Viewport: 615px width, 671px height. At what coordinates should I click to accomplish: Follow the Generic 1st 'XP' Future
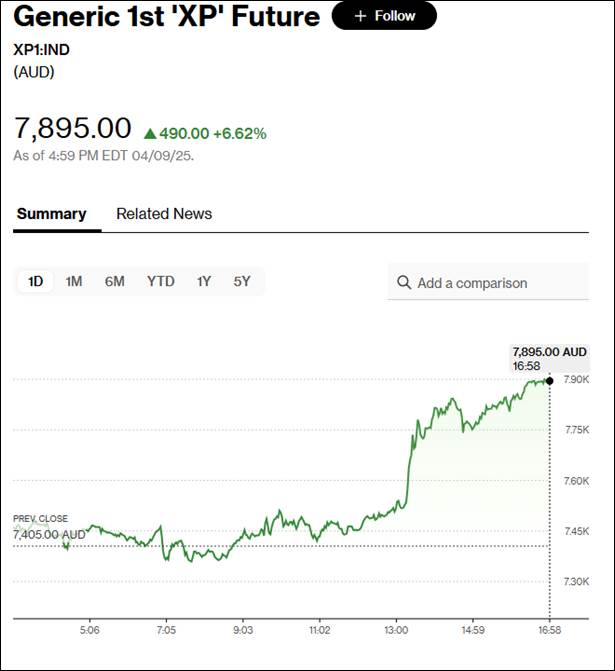(384, 16)
